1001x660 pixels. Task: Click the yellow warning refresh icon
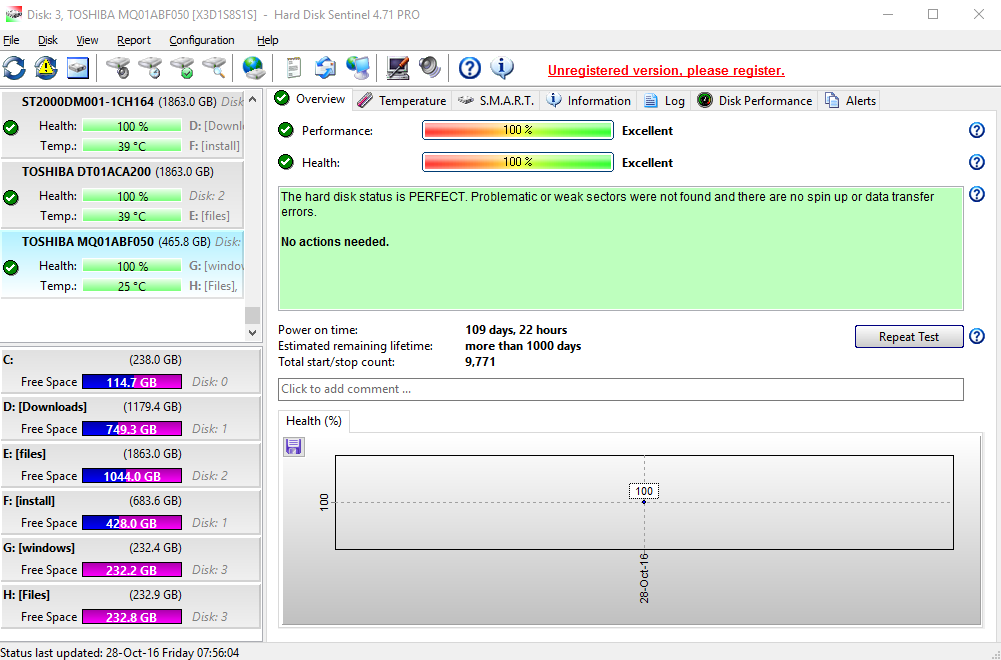(x=46, y=68)
